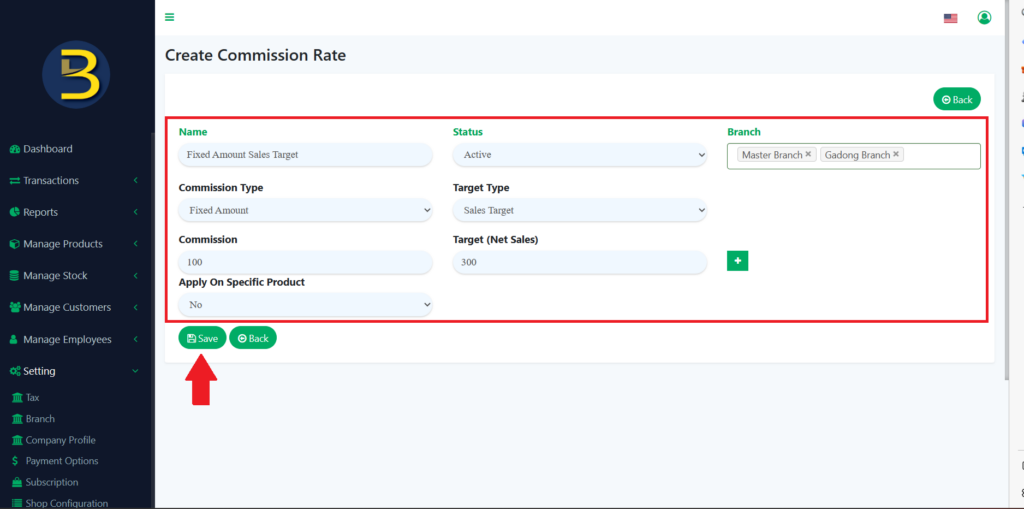
Task: Expand the Reports sidebar menu
Action: 40,212
